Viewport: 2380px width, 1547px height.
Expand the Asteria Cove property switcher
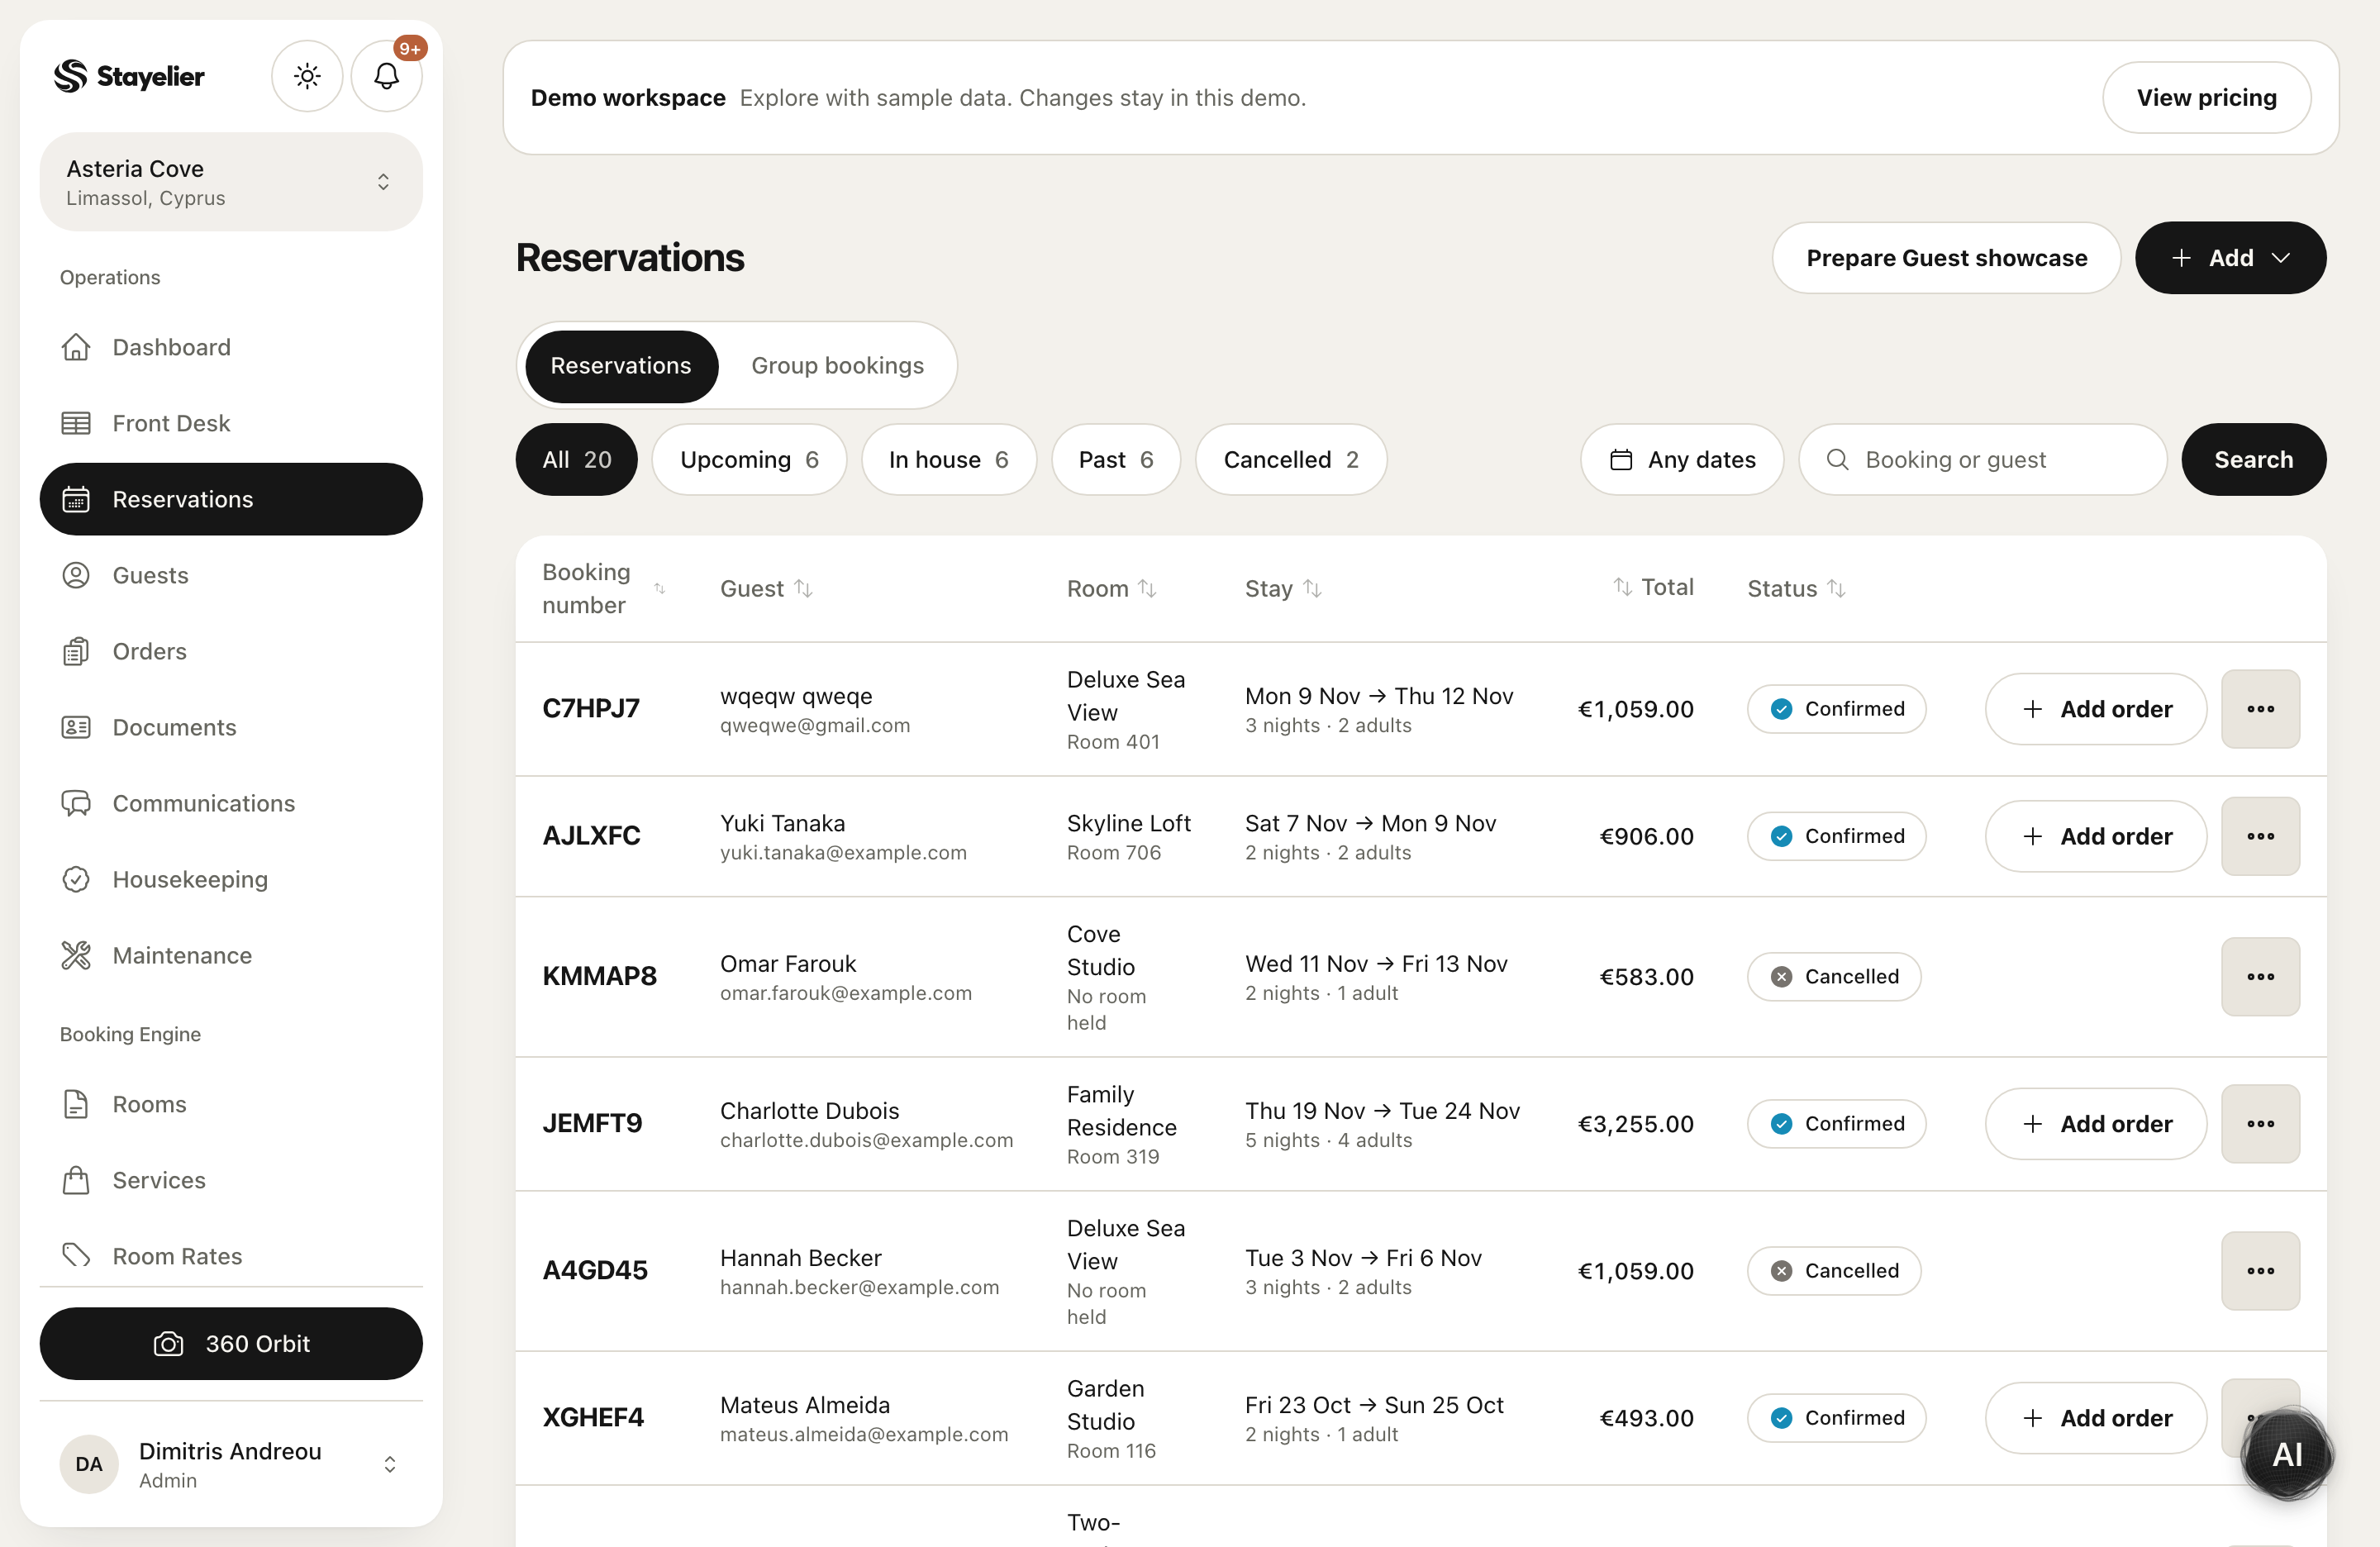click(231, 182)
